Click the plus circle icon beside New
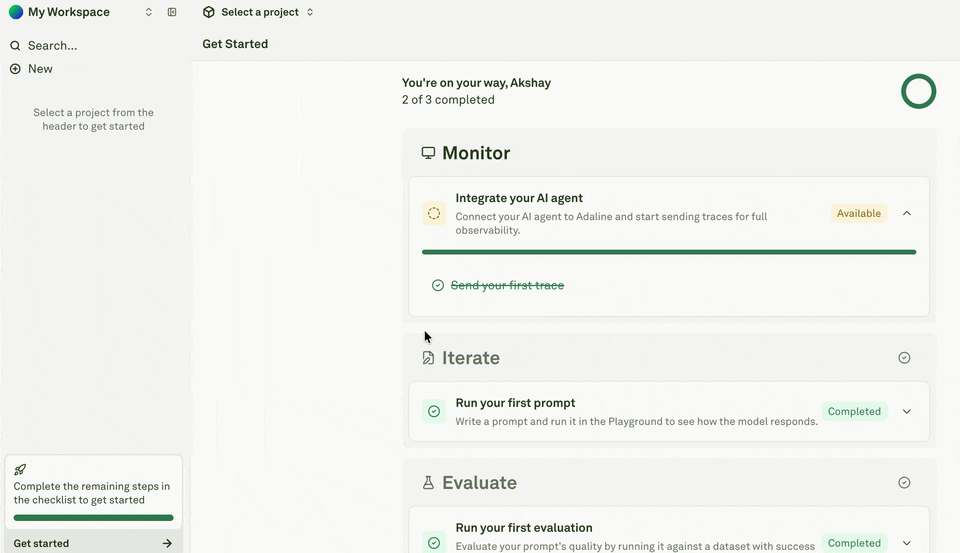 coord(15,69)
